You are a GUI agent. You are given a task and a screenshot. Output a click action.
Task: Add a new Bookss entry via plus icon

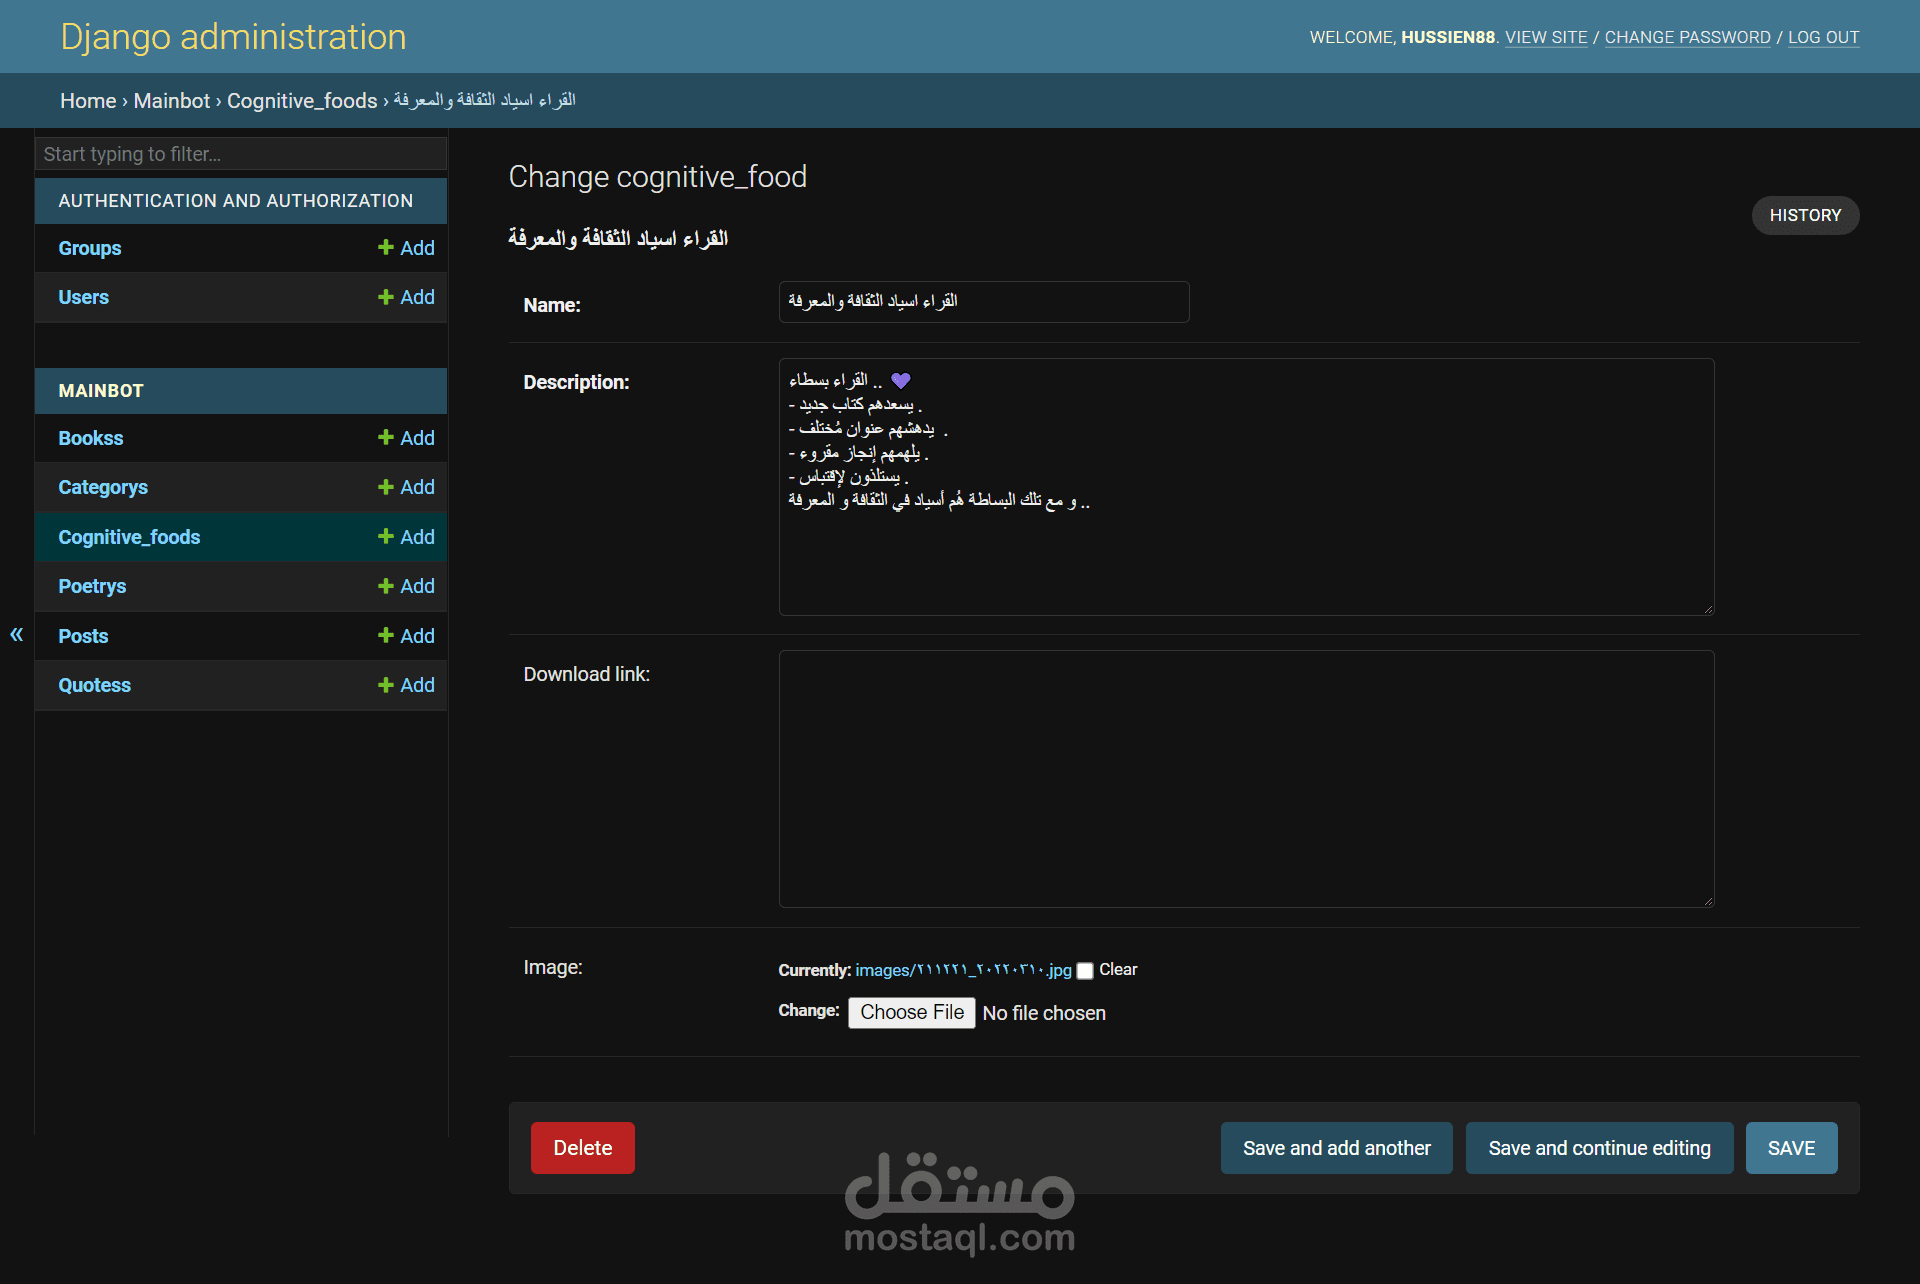point(385,437)
